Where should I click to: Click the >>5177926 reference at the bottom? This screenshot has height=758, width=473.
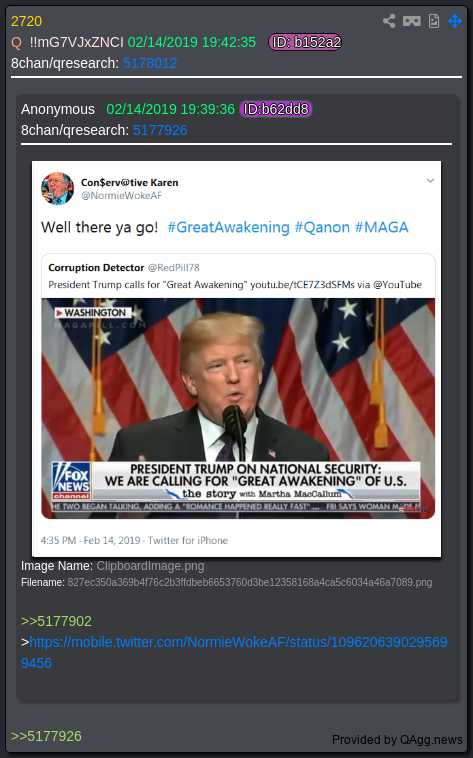point(46,736)
